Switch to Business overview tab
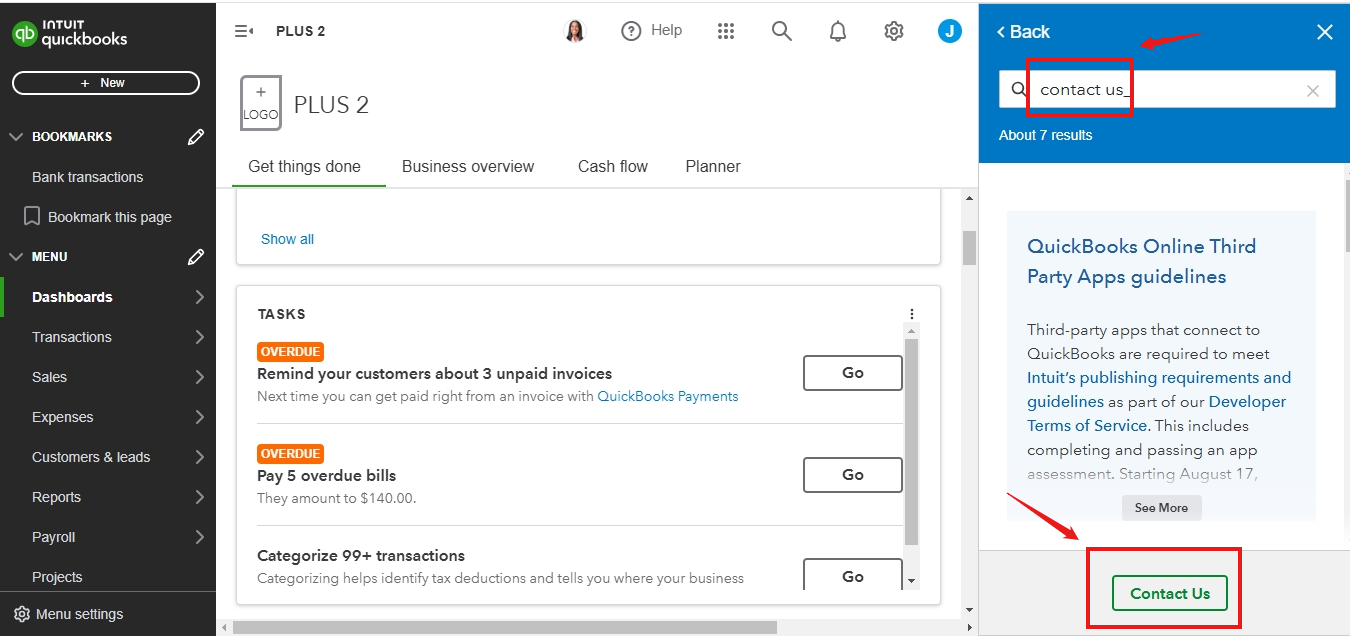The image size is (1350, 636). [468, 166]
